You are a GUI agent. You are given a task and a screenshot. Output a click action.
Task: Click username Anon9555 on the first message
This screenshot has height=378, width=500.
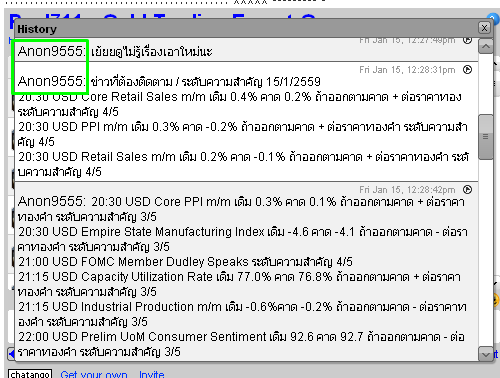pyautogui.click(x=52, y=51)
